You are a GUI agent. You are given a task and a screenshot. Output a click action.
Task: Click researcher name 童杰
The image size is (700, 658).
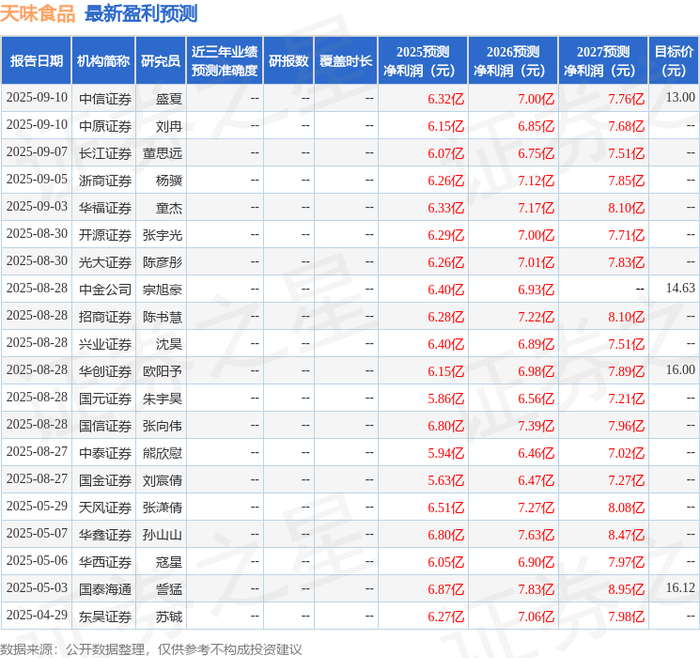[169, 208]
